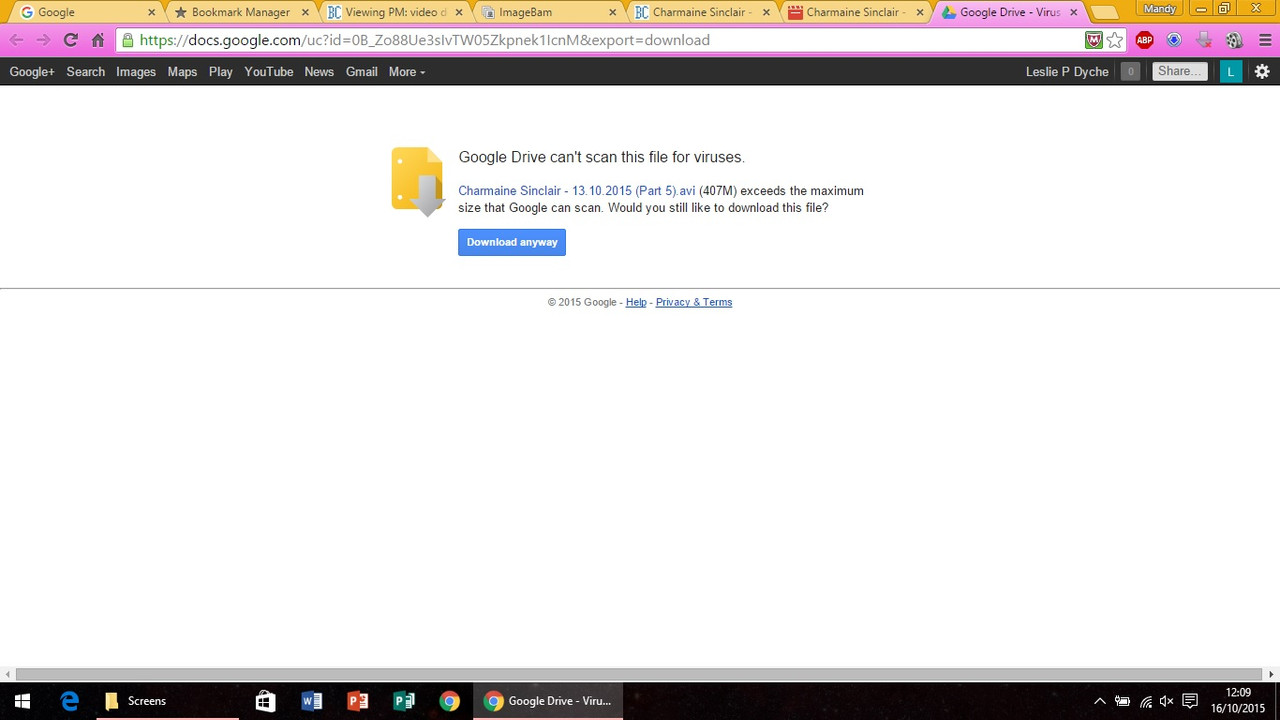Click the muted volume tray icon
Viewport: 1280px width, 720px height.
(1166, 701)
